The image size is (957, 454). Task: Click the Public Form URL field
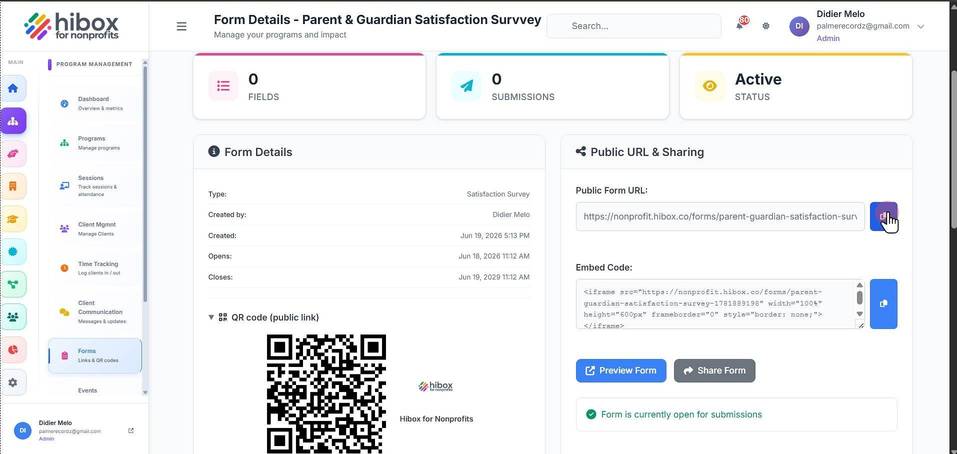pos(720,217)
